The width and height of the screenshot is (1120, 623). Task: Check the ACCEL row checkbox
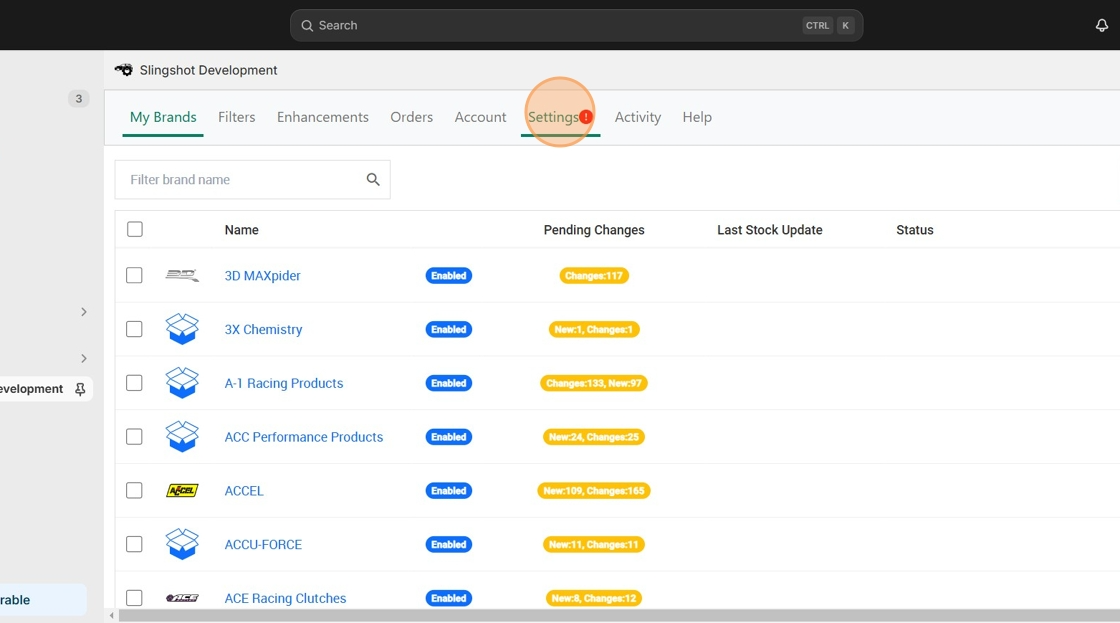click(134, 490)
